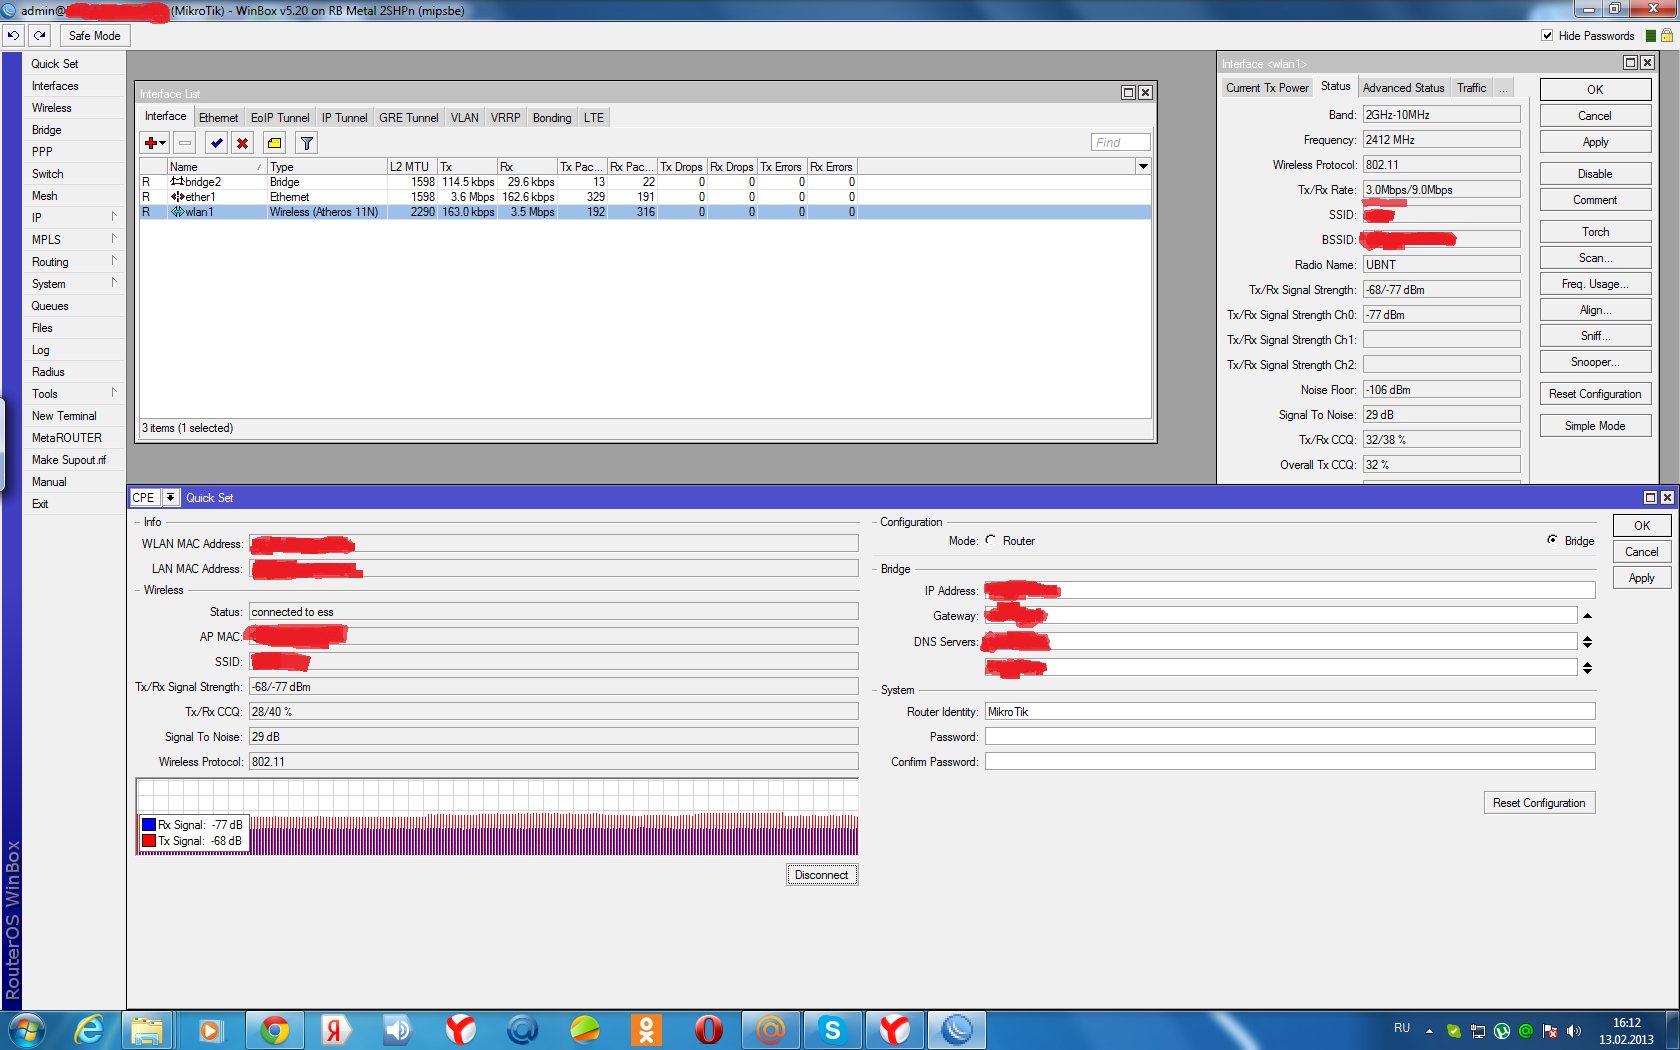Click the Find field in Interface List
Viewport: 1680px width, 1050px height.
coord(1120,143)
